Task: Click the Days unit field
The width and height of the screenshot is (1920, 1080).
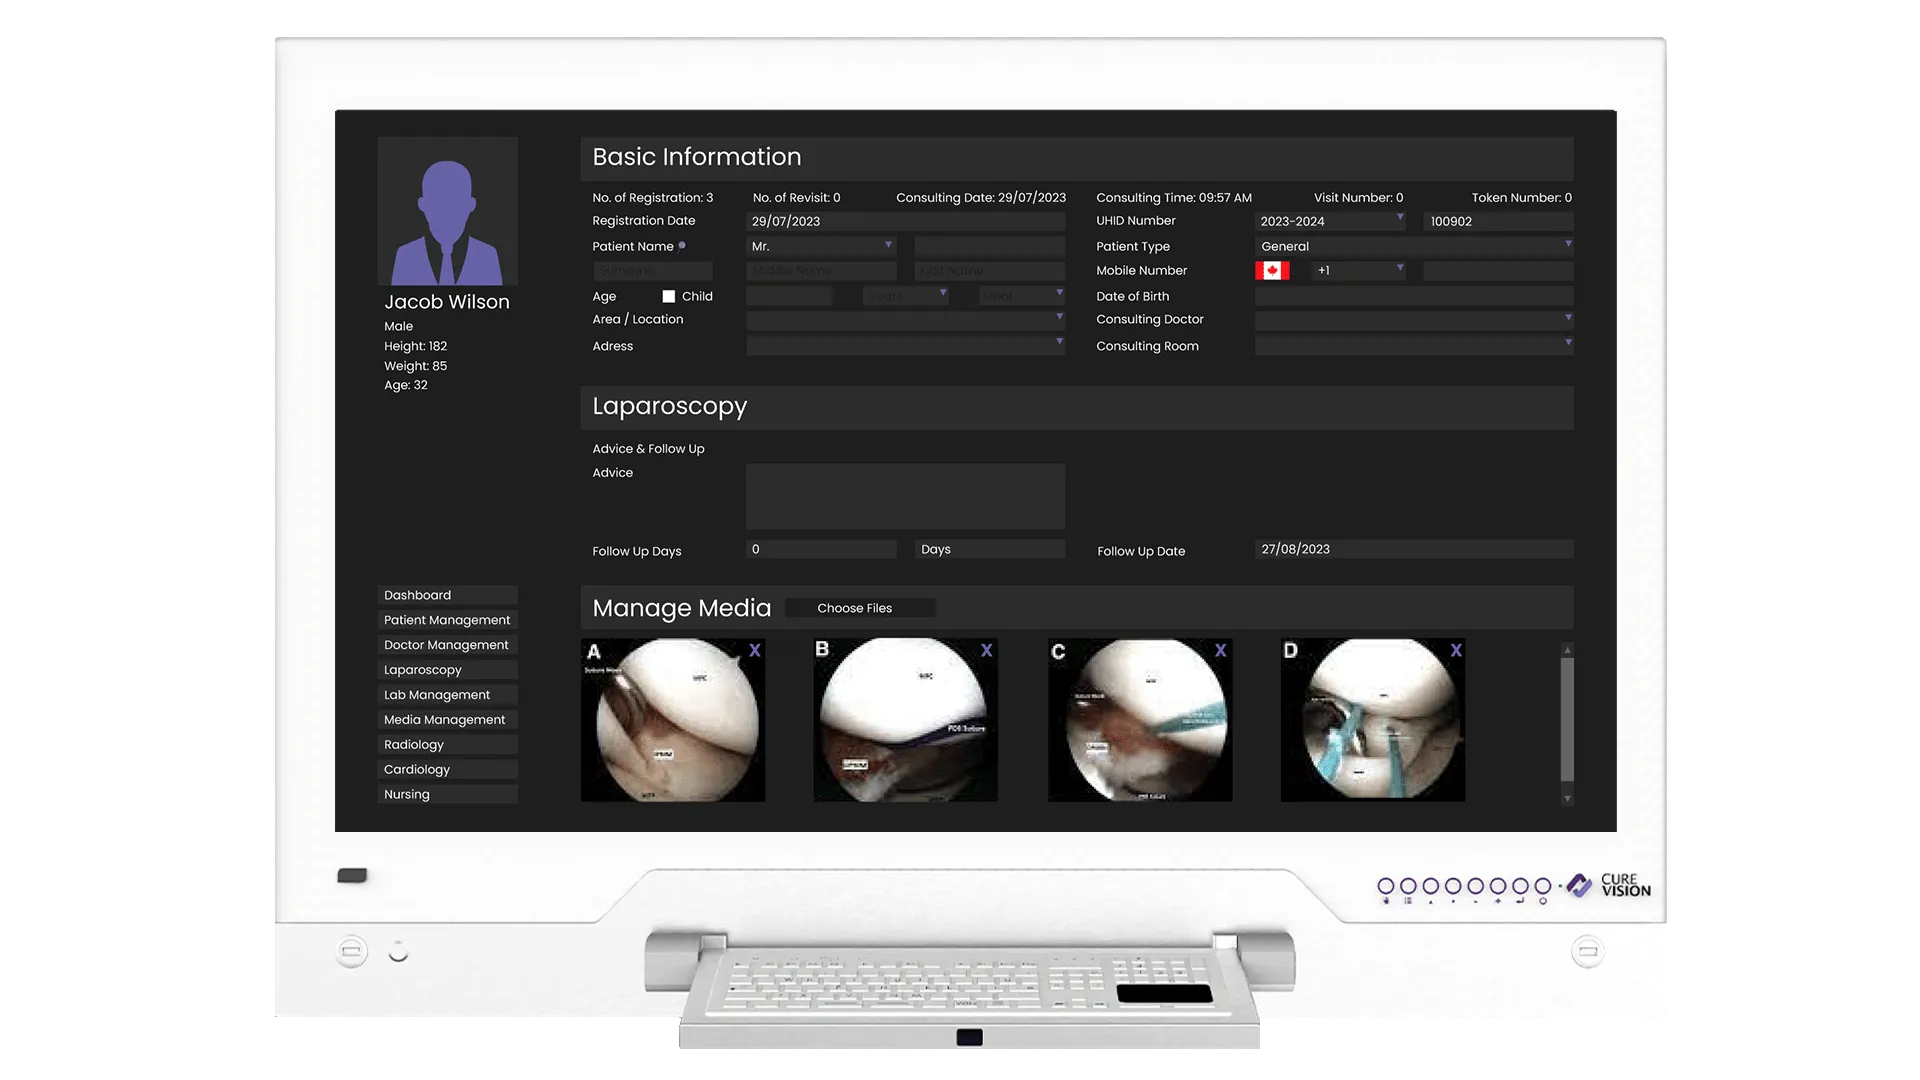Action: 989,549
